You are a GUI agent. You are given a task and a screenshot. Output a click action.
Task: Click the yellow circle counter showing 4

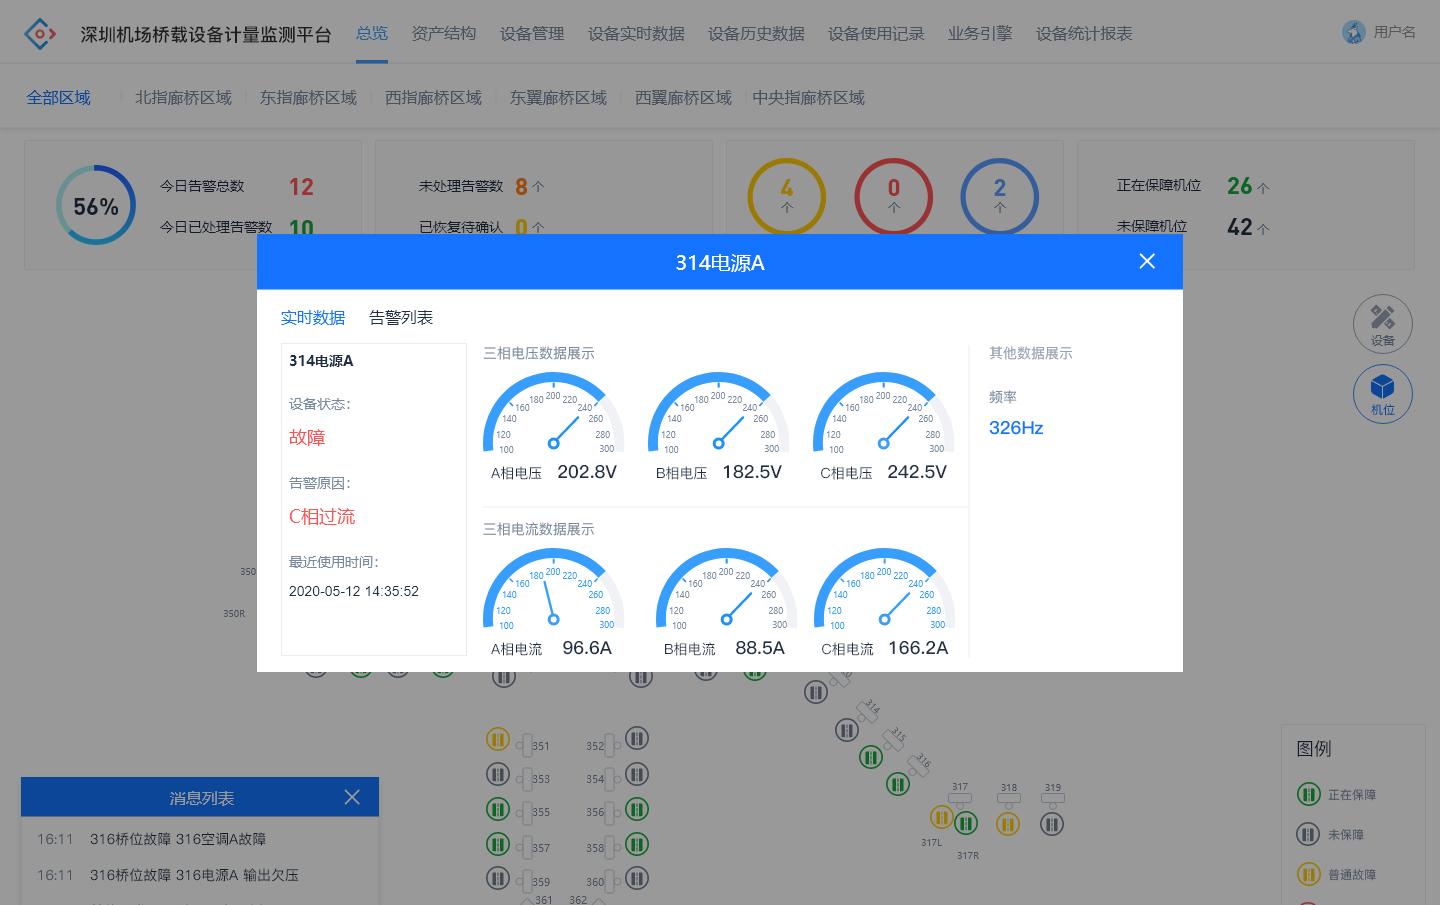click(x=787, y=197)
